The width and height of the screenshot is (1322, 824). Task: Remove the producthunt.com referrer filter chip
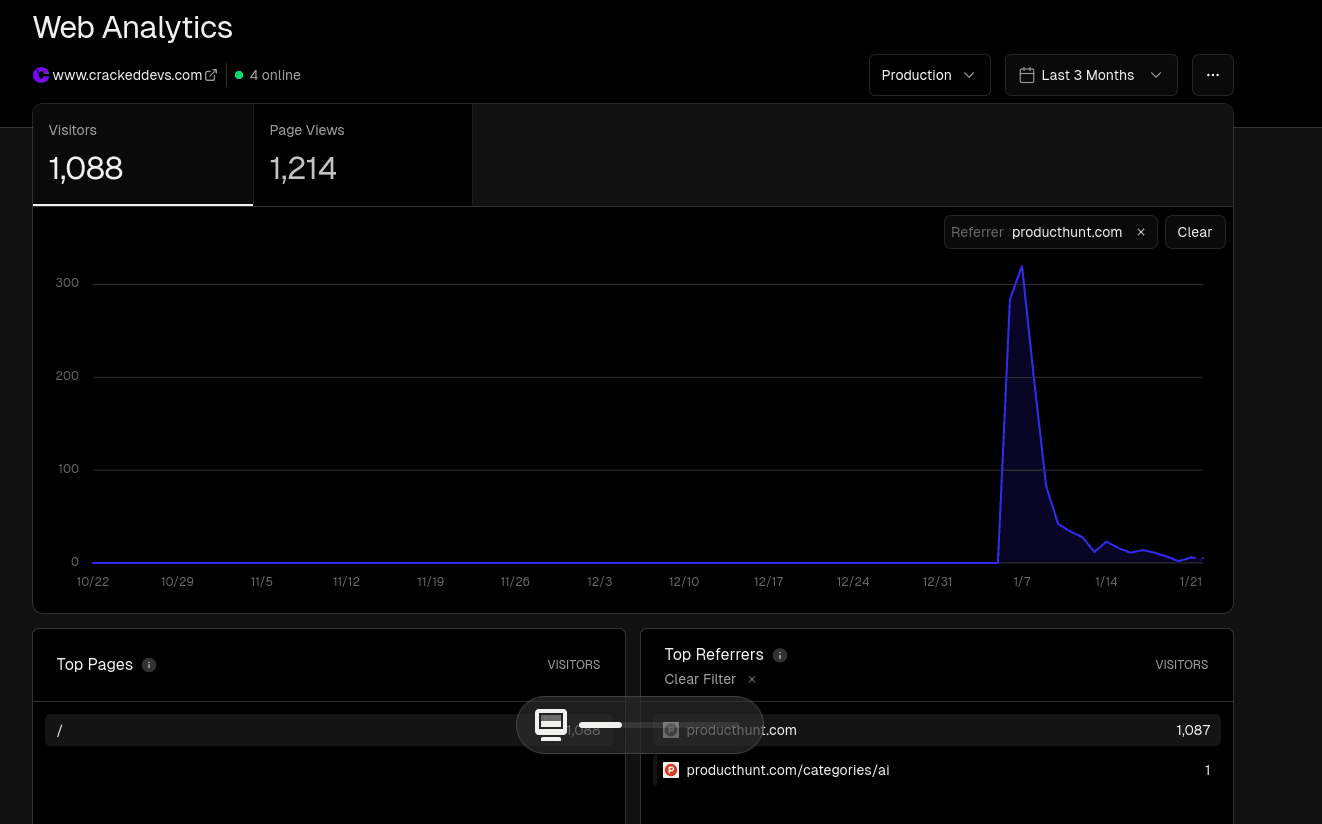point(1141,232)
